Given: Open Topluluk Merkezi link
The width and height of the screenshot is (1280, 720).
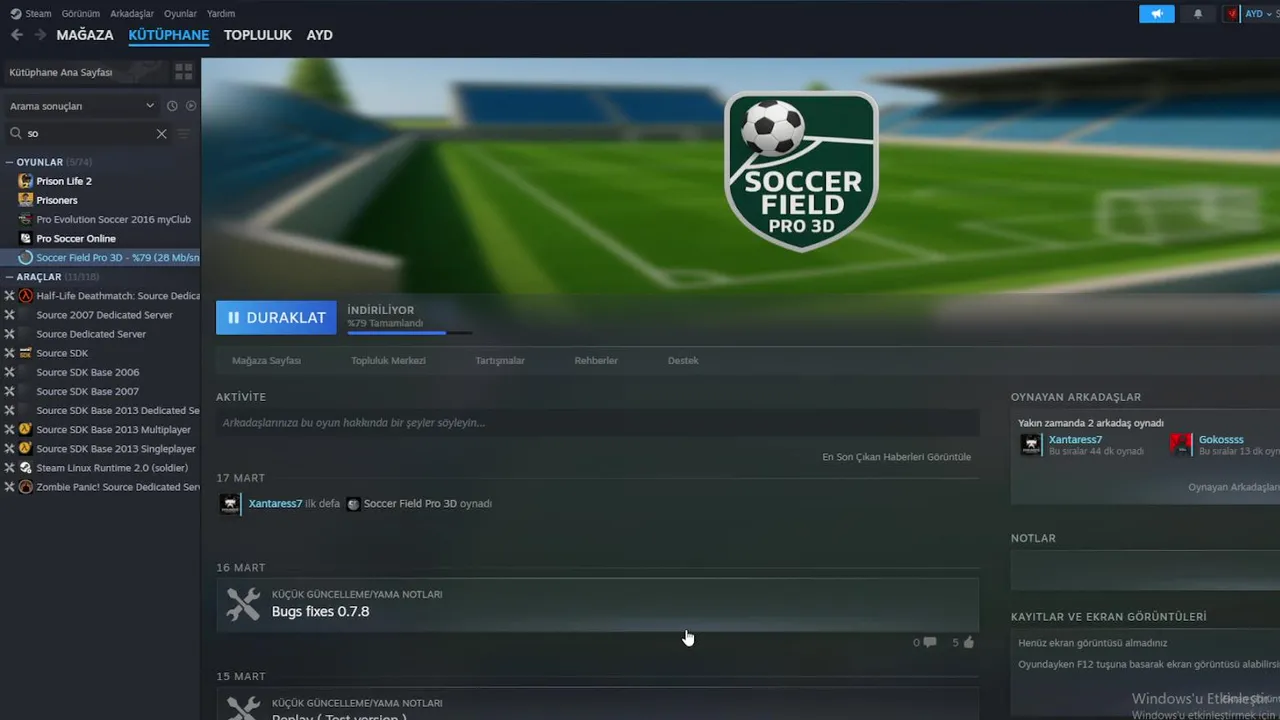Looking at the screenshot, I should [x=388, y=360].
